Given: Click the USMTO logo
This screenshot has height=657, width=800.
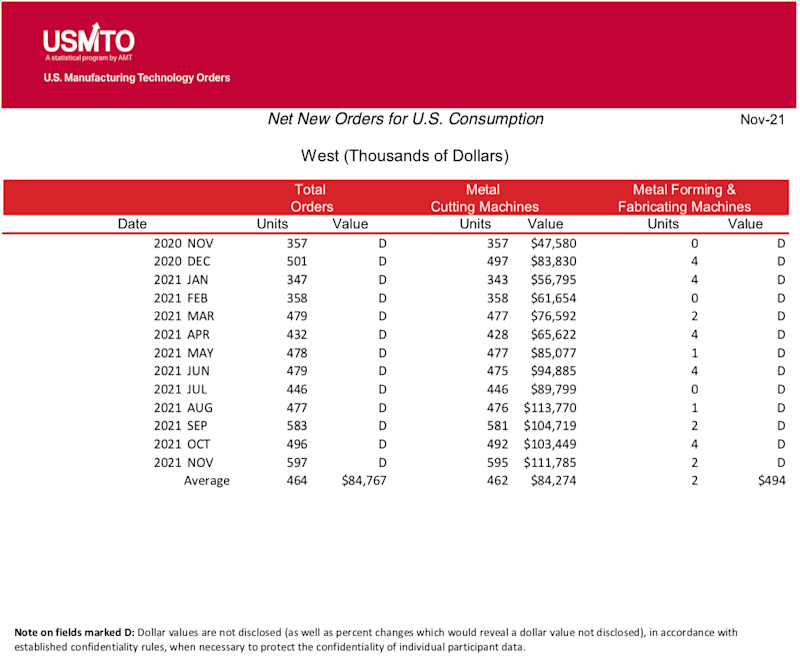Looking at the screenshot, I should tap(89, 42).
